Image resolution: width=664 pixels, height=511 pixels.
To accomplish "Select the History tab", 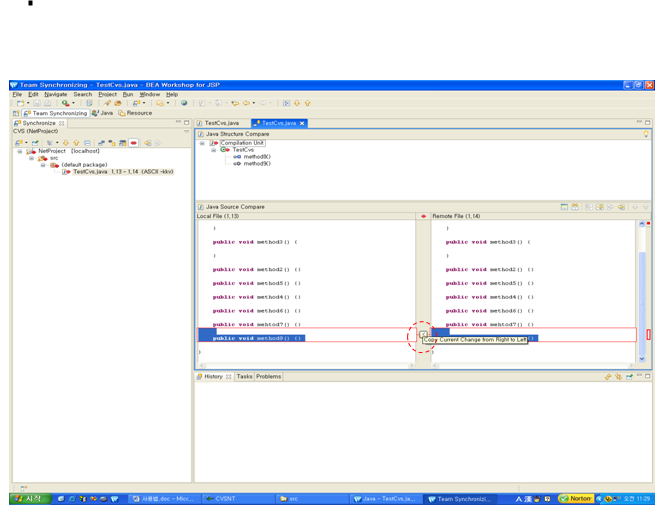I will (x=214, y=377).
